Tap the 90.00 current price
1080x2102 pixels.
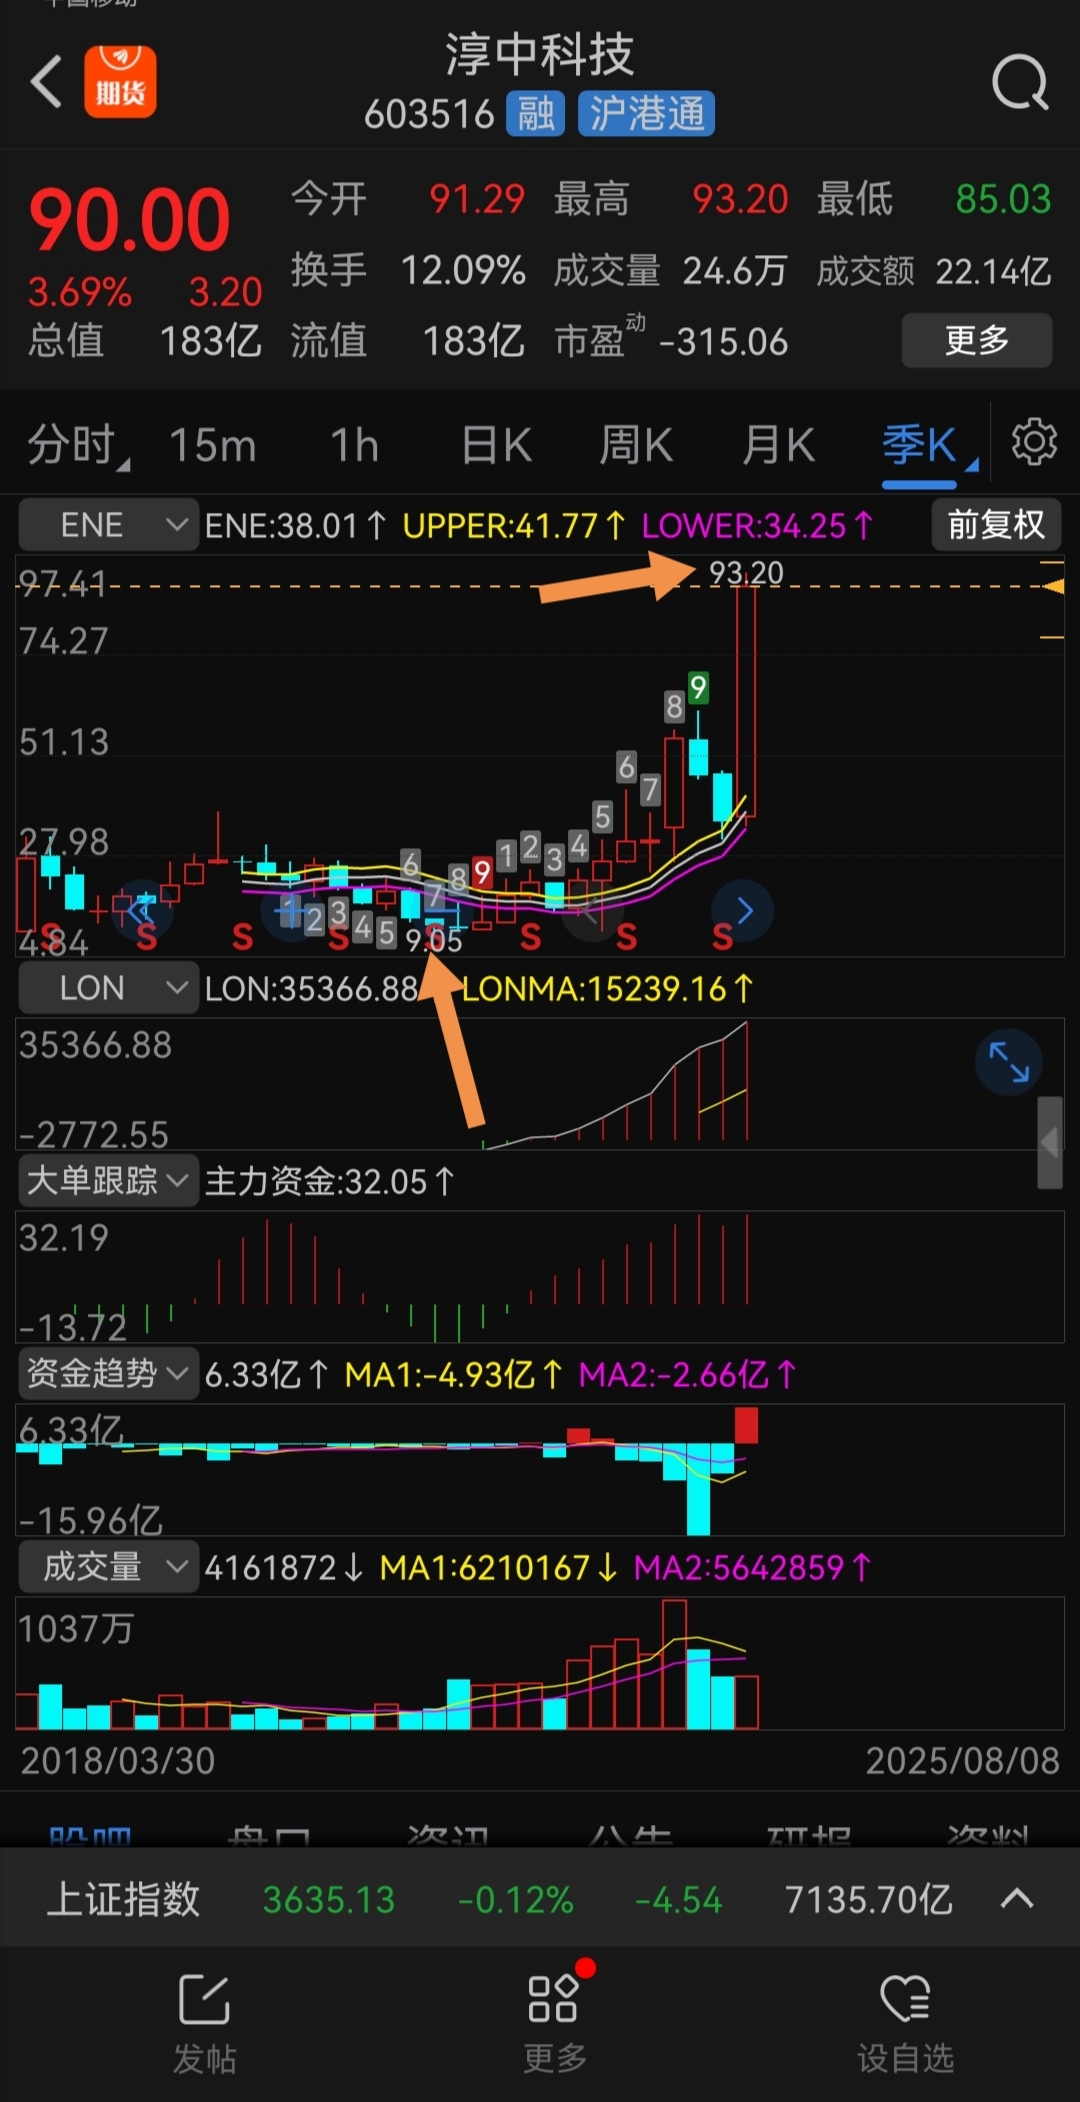click(x=130, y=220)
